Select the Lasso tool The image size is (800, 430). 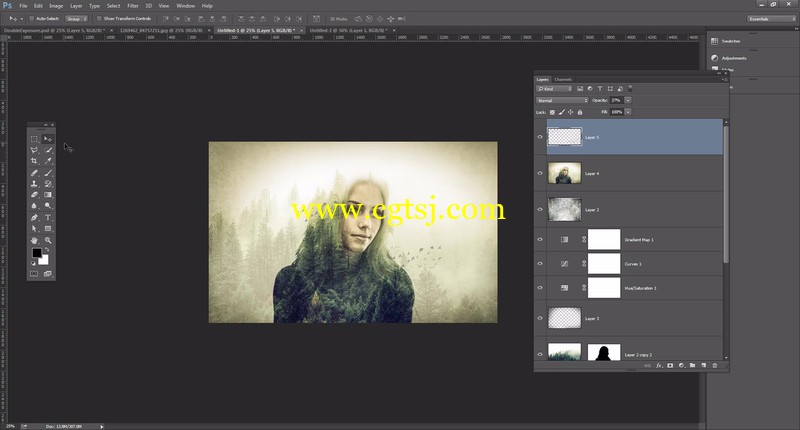(34, 150)
